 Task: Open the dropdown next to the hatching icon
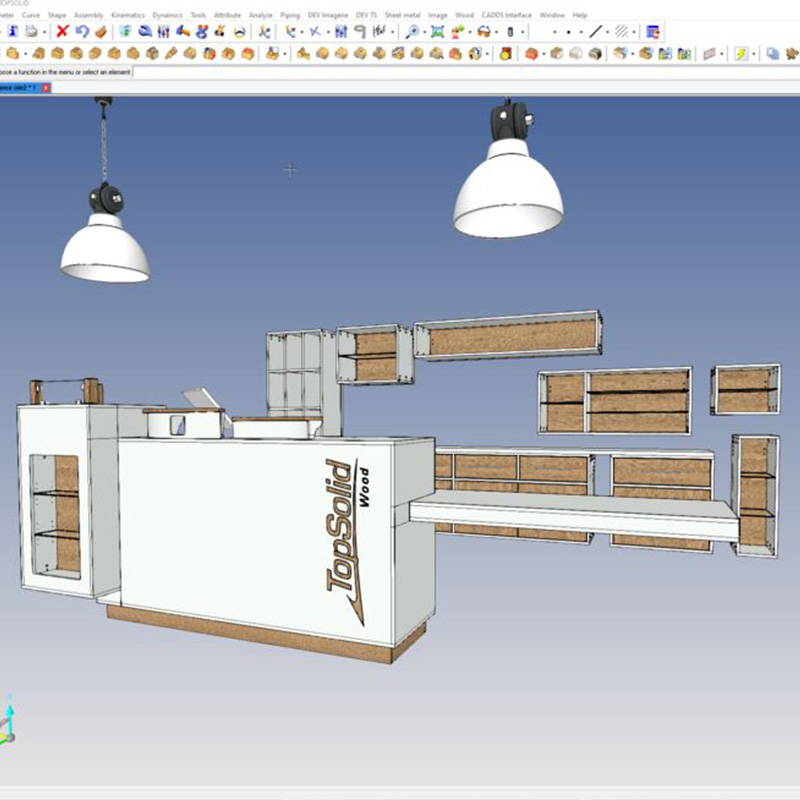click(x=634, y=32)
